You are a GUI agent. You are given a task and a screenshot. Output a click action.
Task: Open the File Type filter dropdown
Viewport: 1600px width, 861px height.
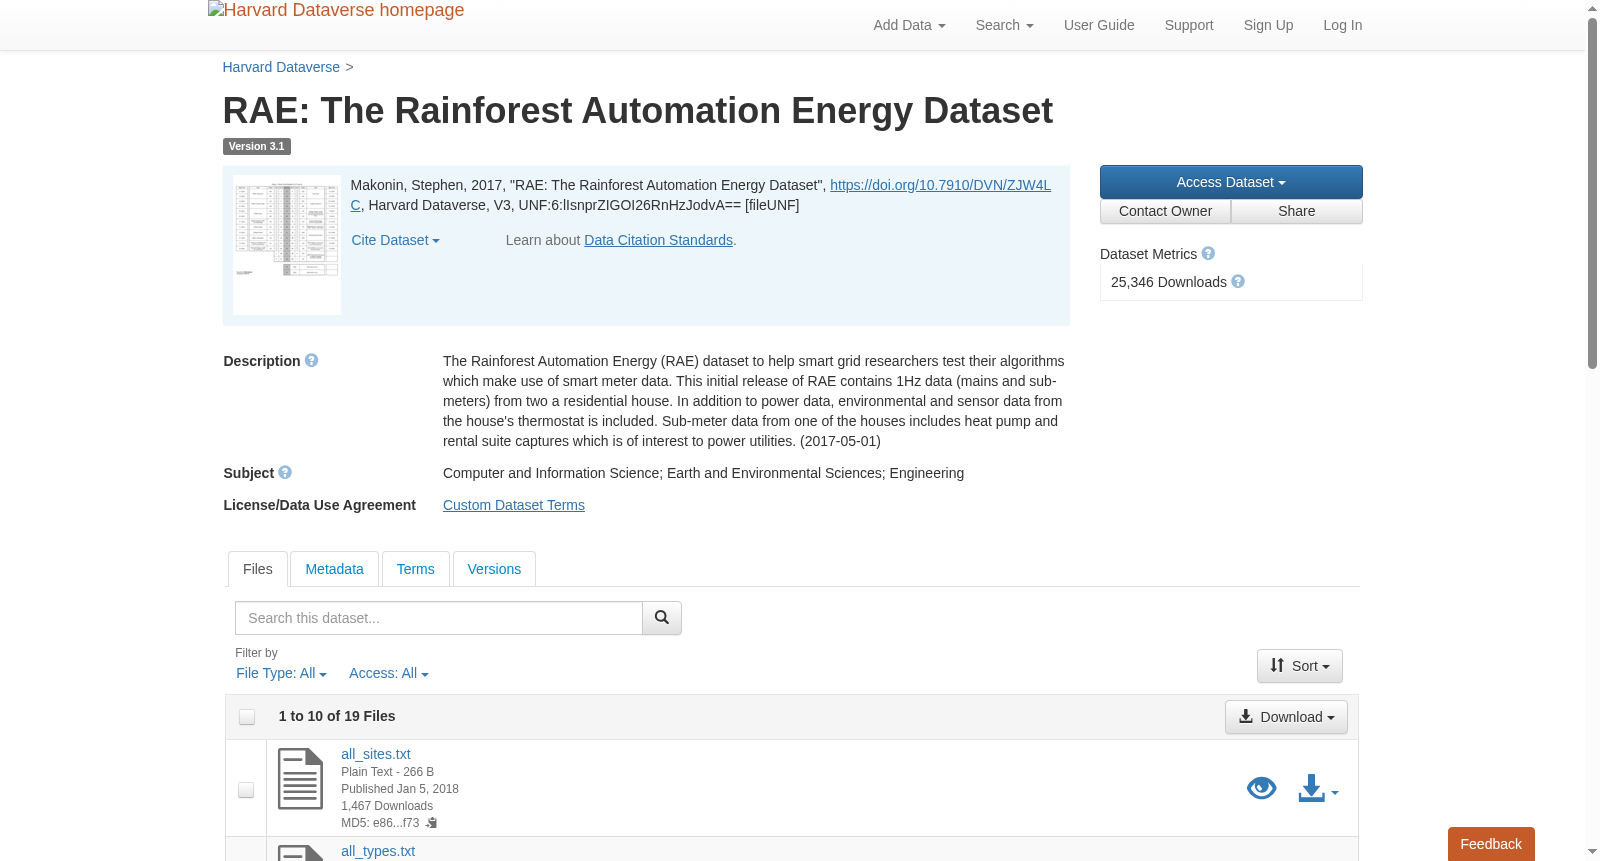point(281,674)
